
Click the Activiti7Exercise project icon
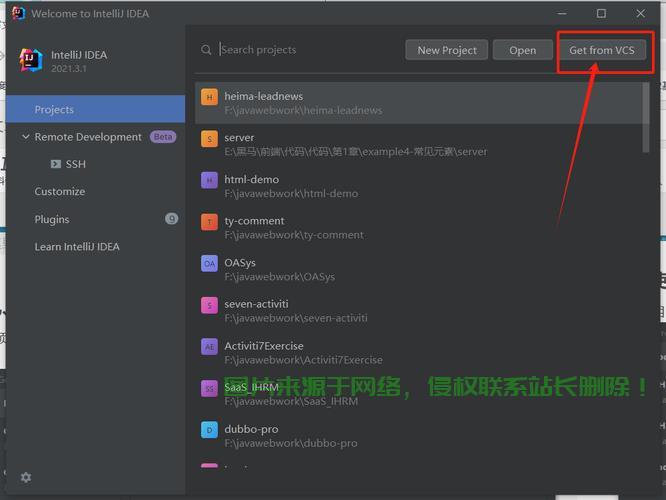[209, 347]
